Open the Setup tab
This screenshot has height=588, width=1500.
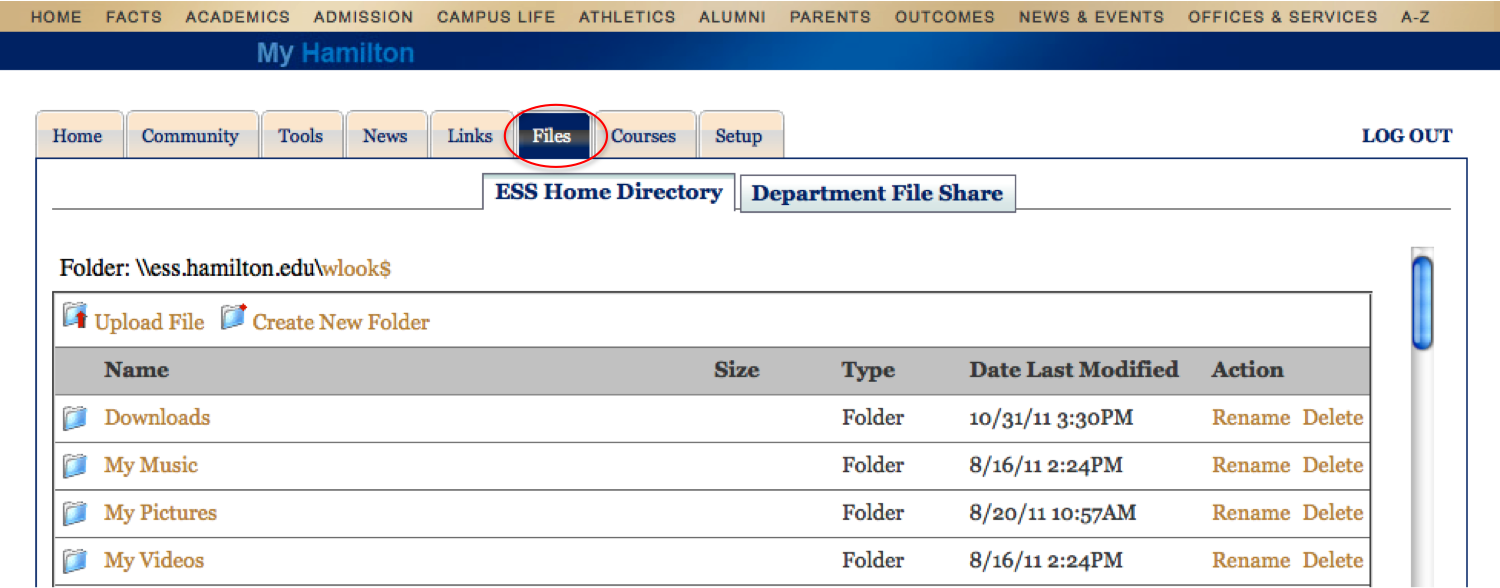(x=739, y=136)
